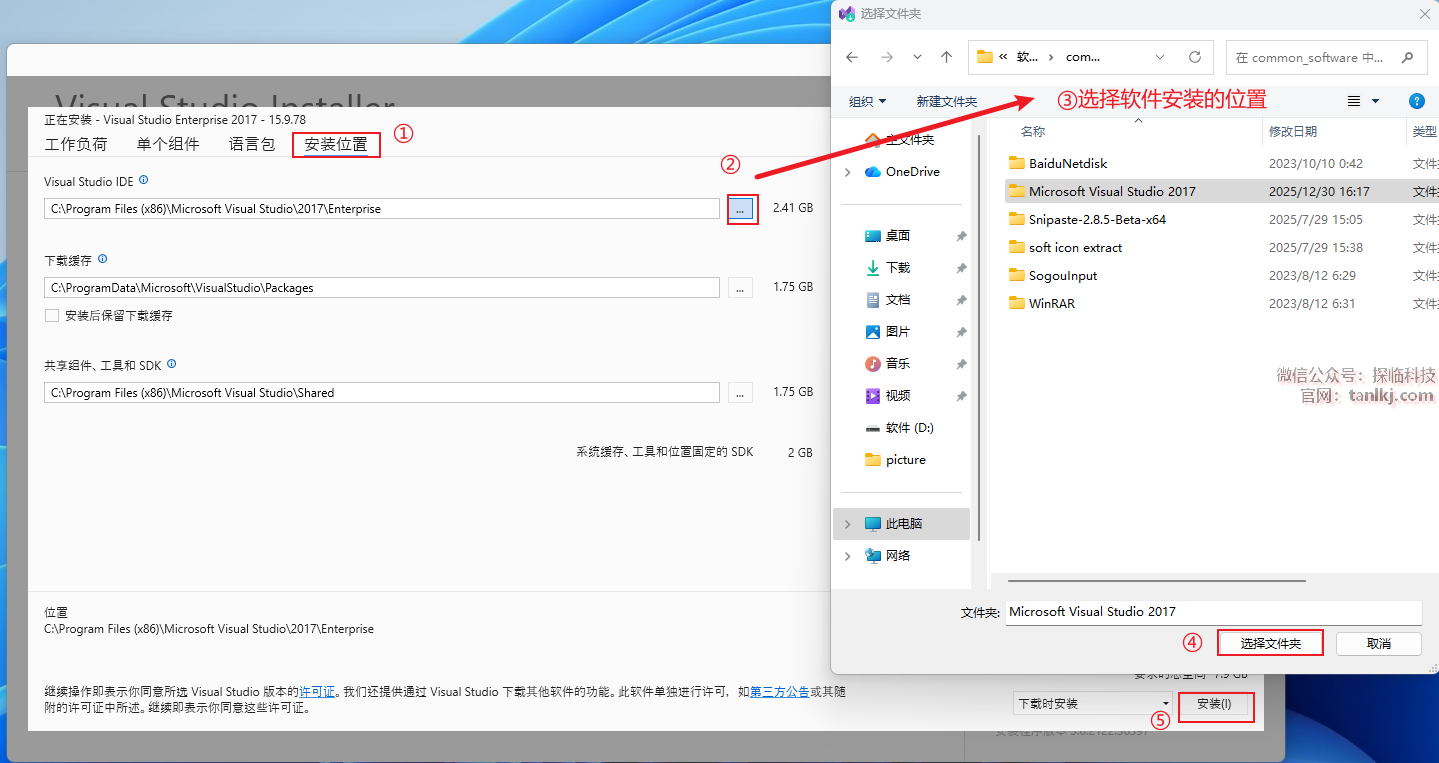Screen dimensions: 1439x763
Task: Open the 下载时安装 dropdown
Action: [1092, 704]
